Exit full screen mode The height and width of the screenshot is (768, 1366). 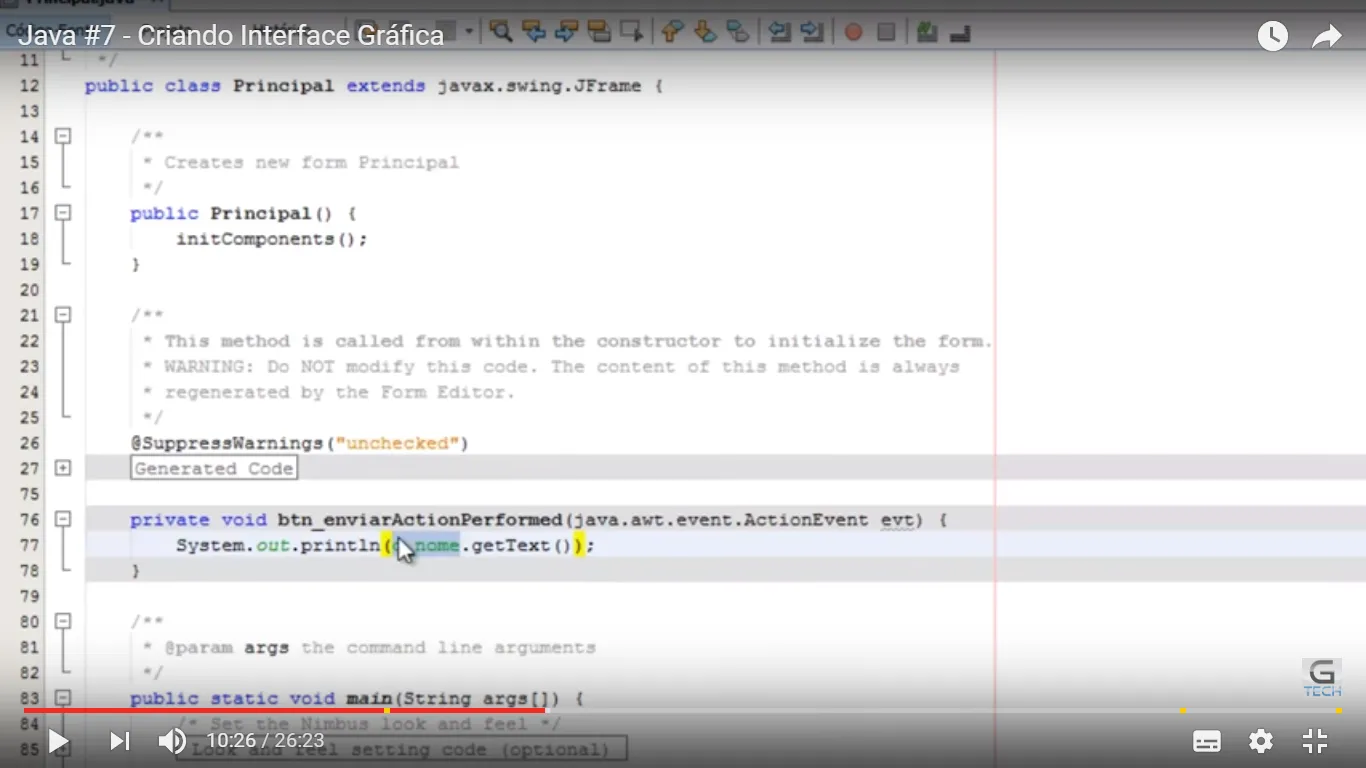[1315, 741]
